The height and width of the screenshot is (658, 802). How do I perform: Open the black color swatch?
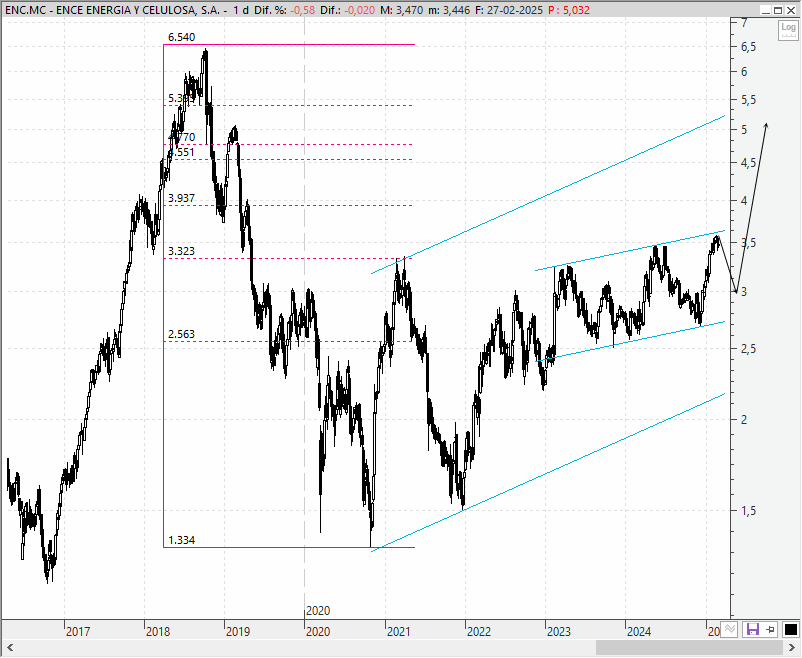[791, 629]
